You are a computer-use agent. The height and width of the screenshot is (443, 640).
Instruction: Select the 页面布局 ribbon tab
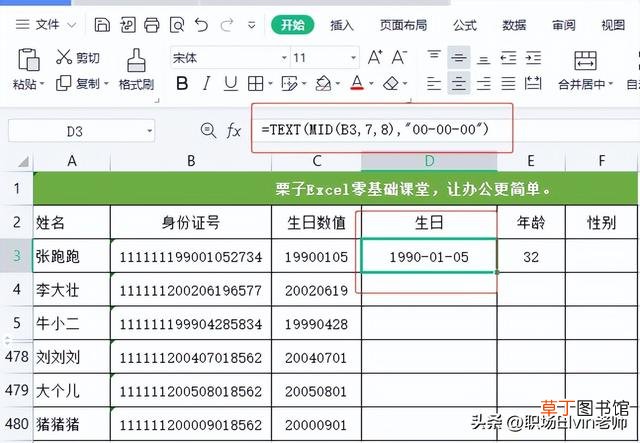click(x=403, y=25)
